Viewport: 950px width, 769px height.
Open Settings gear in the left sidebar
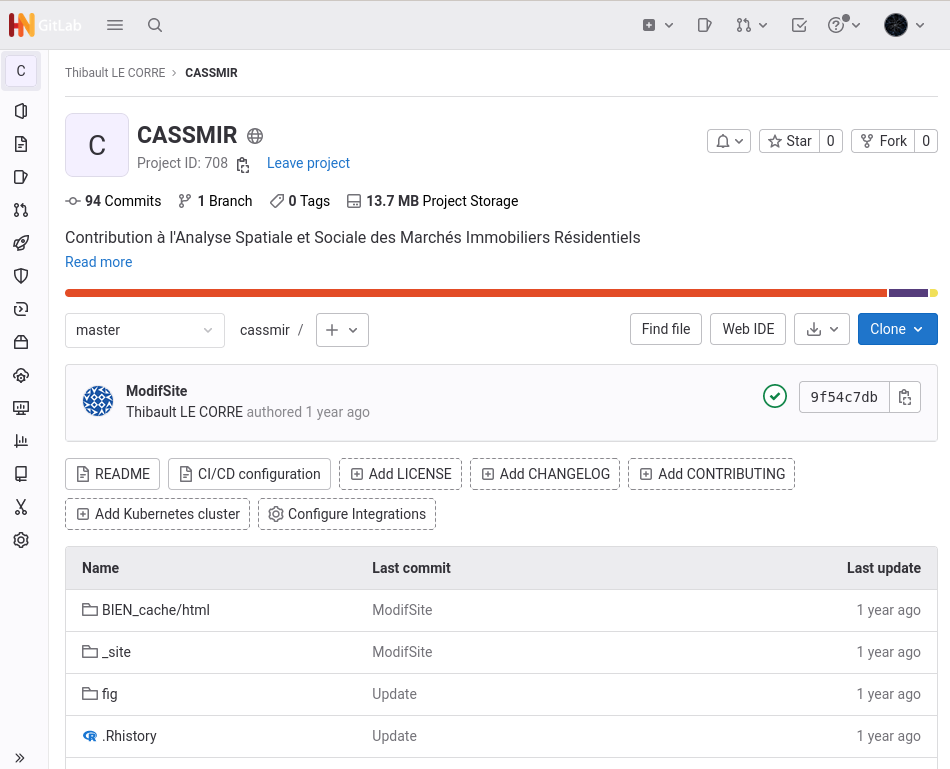pos(21,540)
